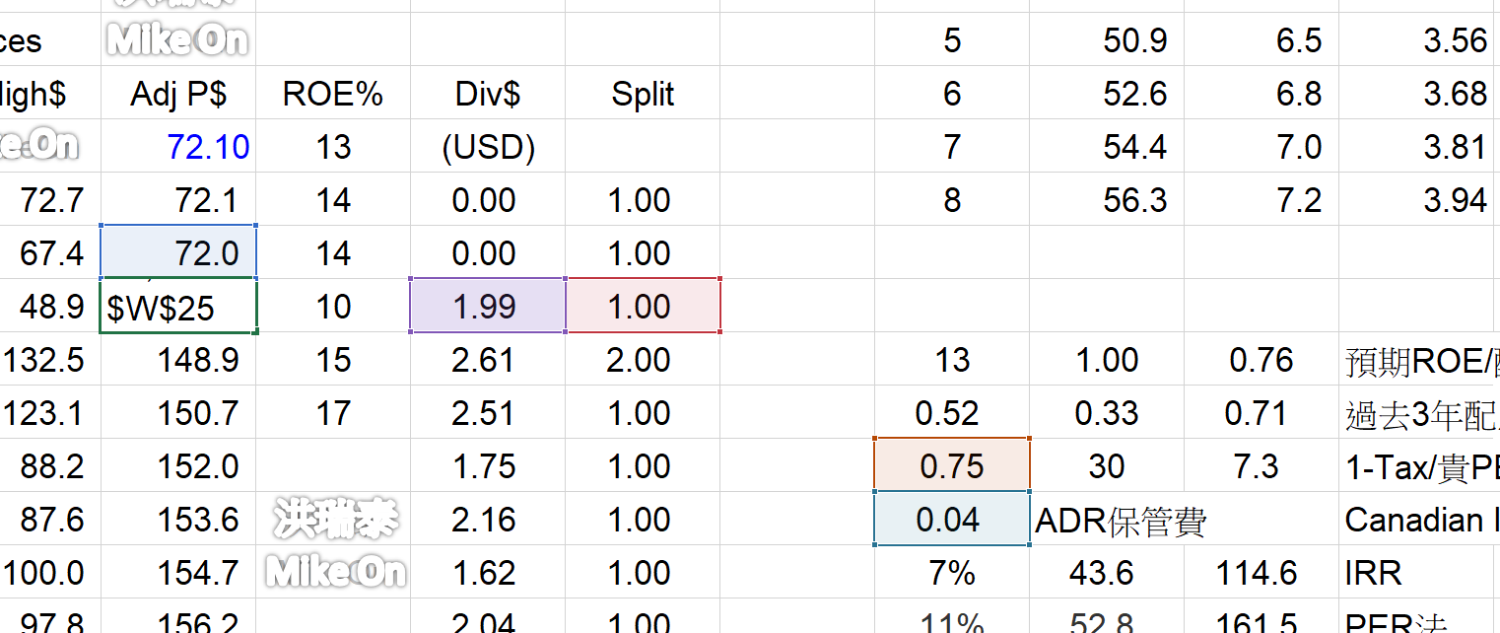Click the ROE value 17 cell
Screen dimensions: 1500x633
click(x=332, y=413)
